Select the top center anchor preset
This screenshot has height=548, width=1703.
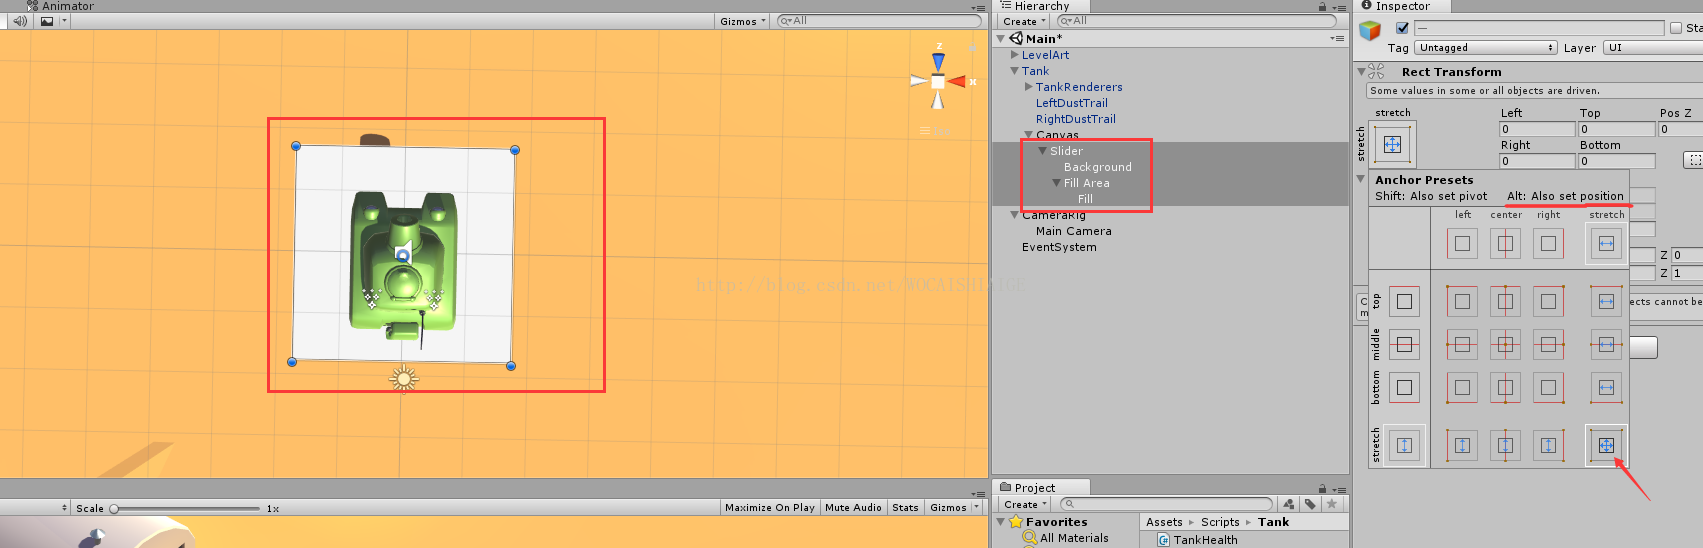[x=1505, y=301]
